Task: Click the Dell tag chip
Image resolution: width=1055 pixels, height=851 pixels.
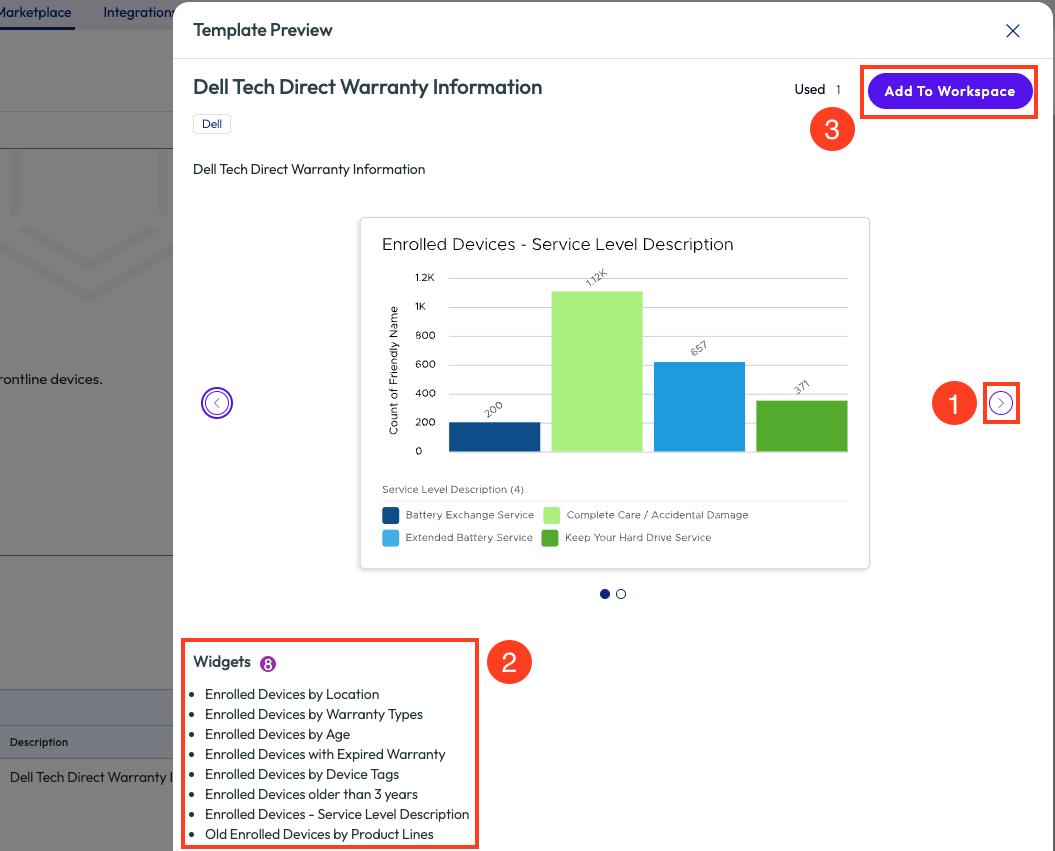Action: (x=212, y=124)
